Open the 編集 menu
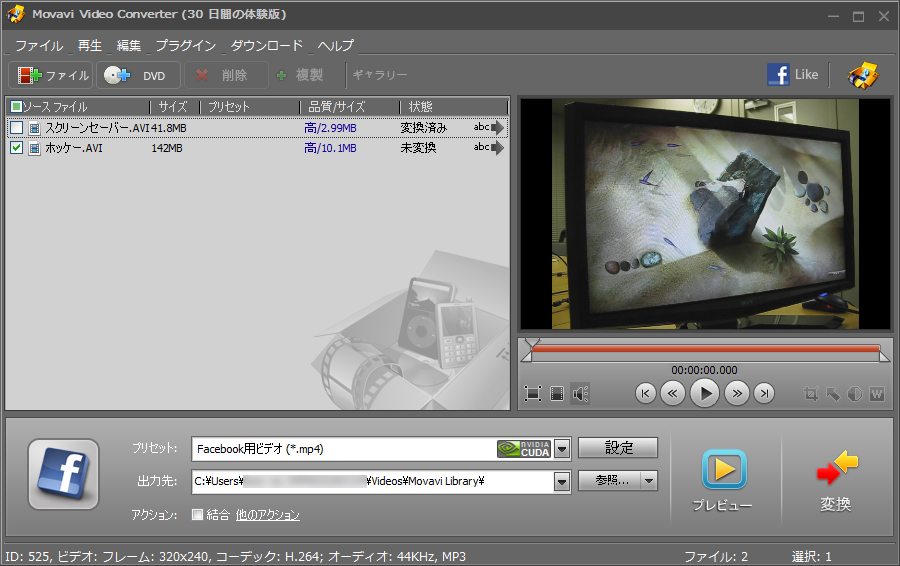900x566 pixels. coord(129,45)
